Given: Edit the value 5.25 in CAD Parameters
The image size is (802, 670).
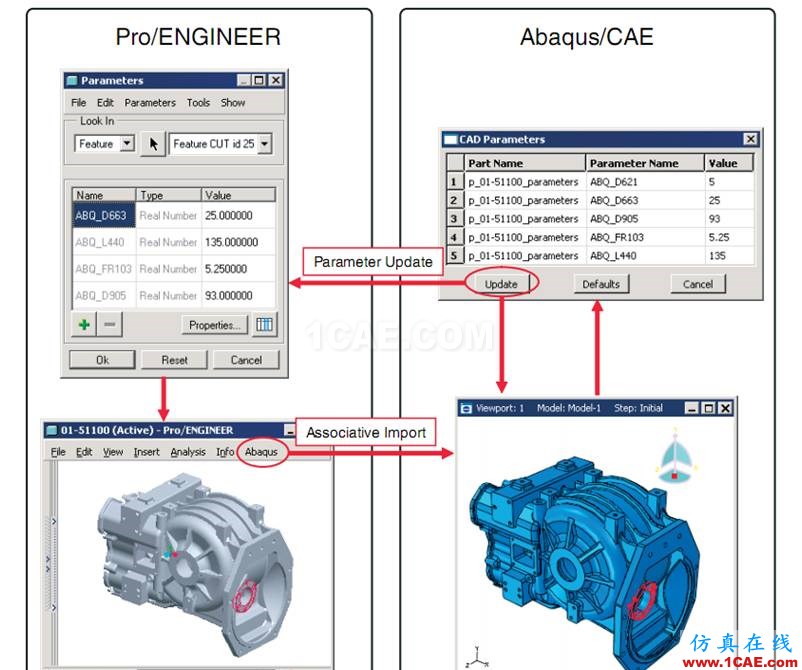Looking at the screenshot, I should click(x=729, y=237).
